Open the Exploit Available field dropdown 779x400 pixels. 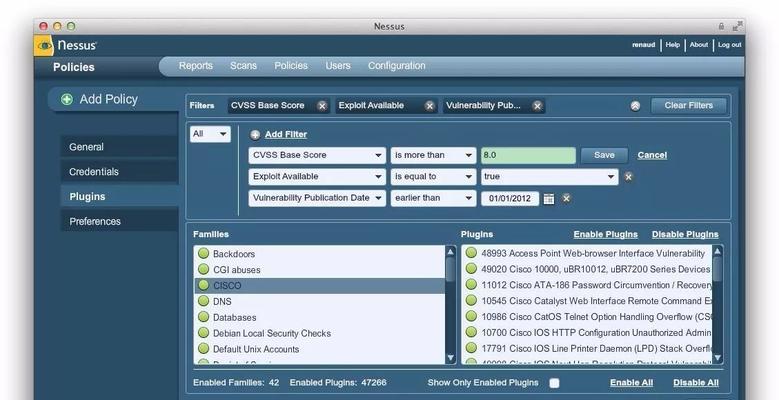(317, 177)
